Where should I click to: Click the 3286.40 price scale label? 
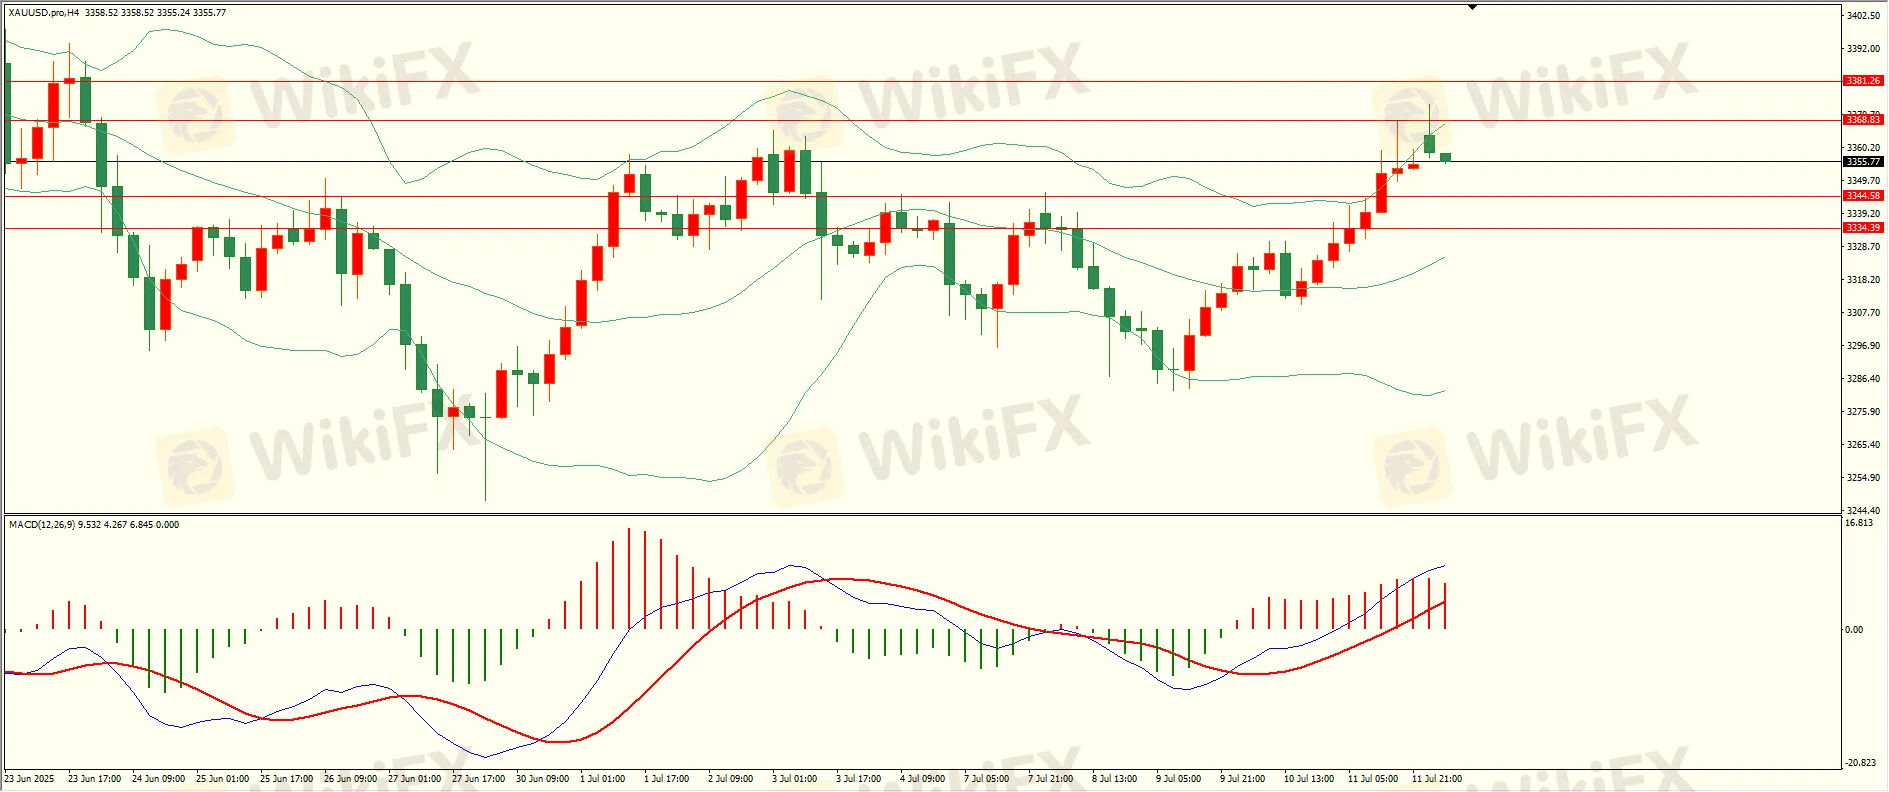tap(1863, 379)
